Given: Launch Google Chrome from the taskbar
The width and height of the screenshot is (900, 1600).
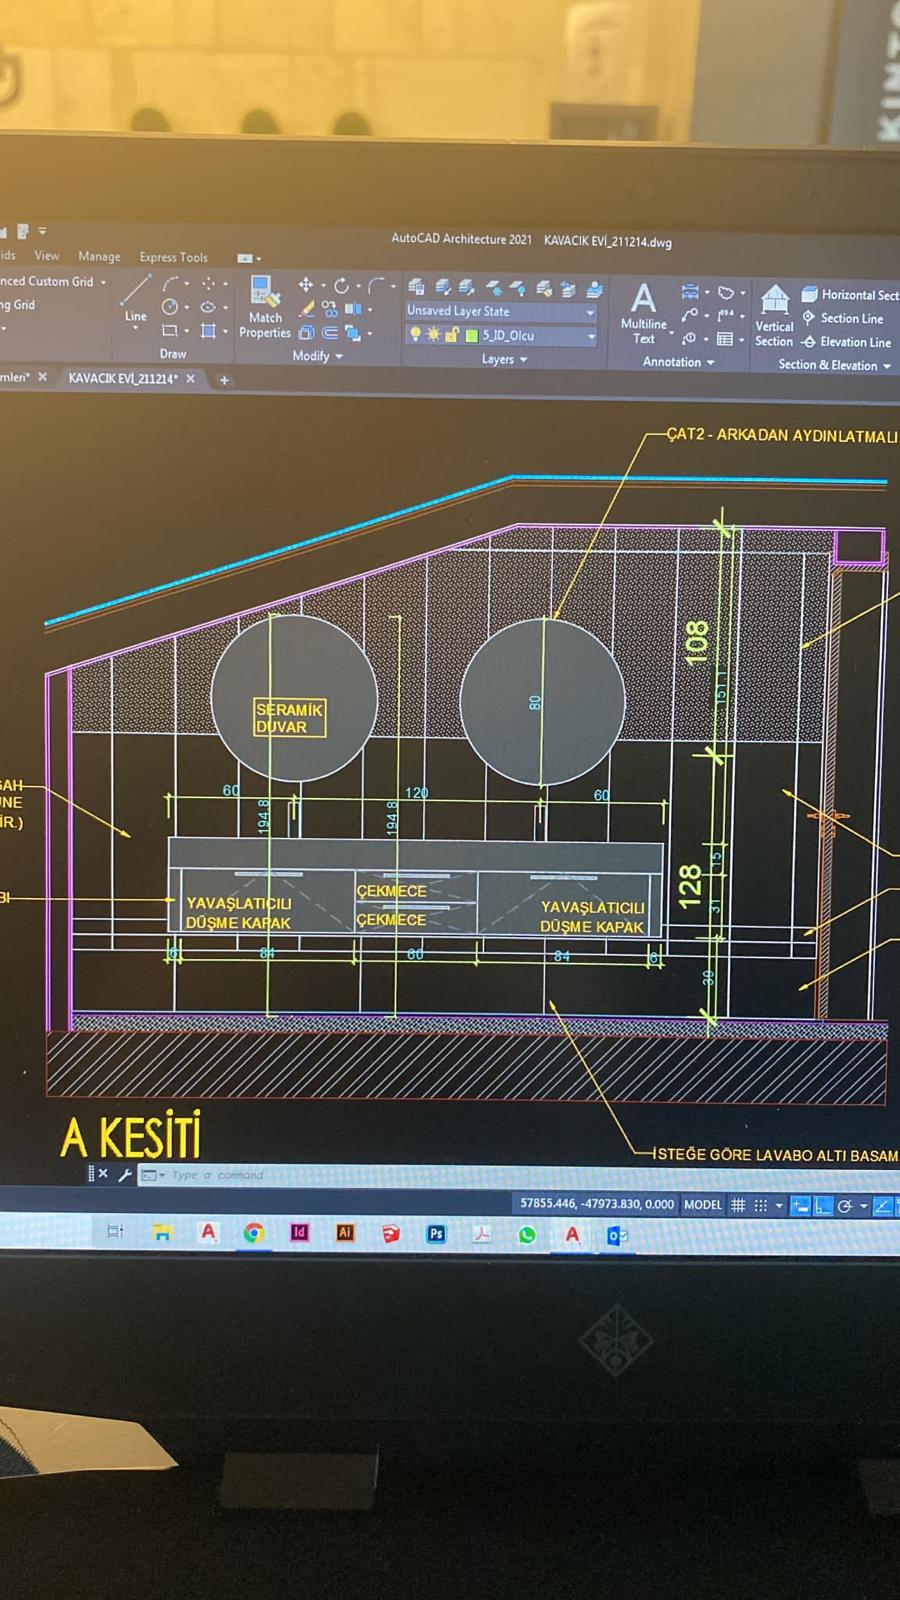Looking at the screenshot, I should [254, 1233].
